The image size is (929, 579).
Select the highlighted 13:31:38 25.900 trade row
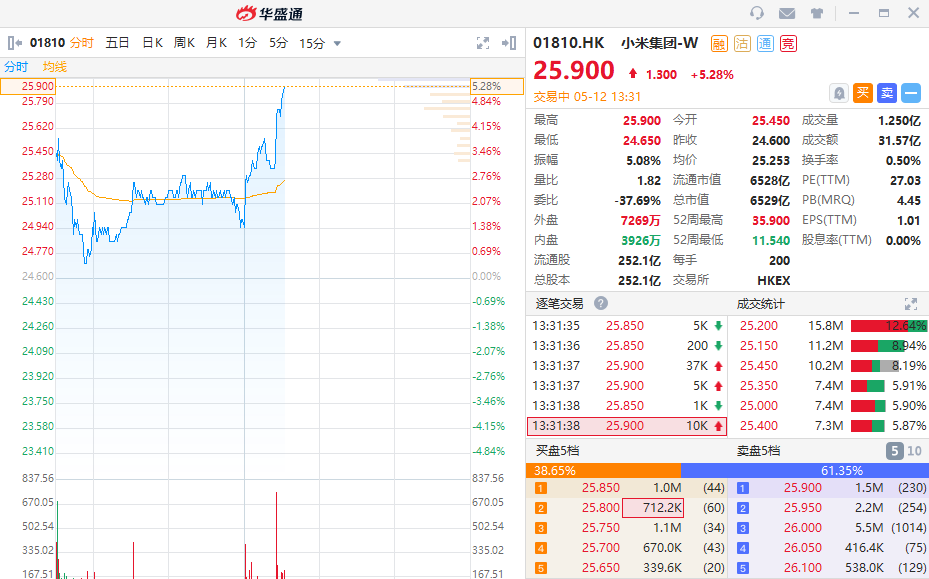click(x=627, y=426)
